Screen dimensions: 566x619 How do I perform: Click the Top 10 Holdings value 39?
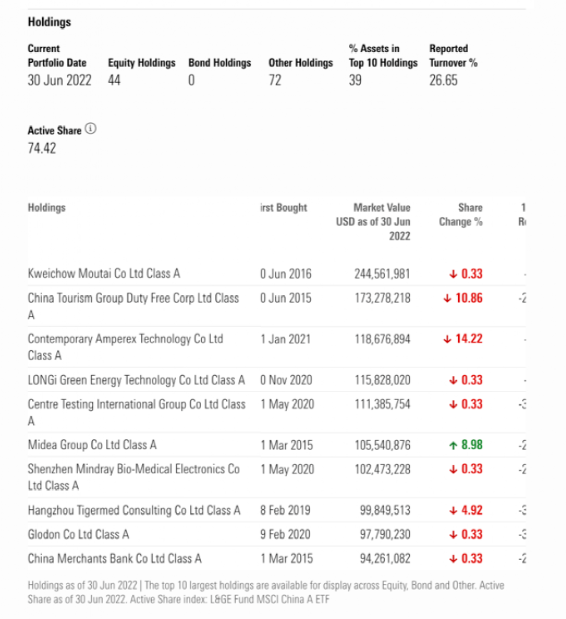pyautogui.click(x=355, y=80)
